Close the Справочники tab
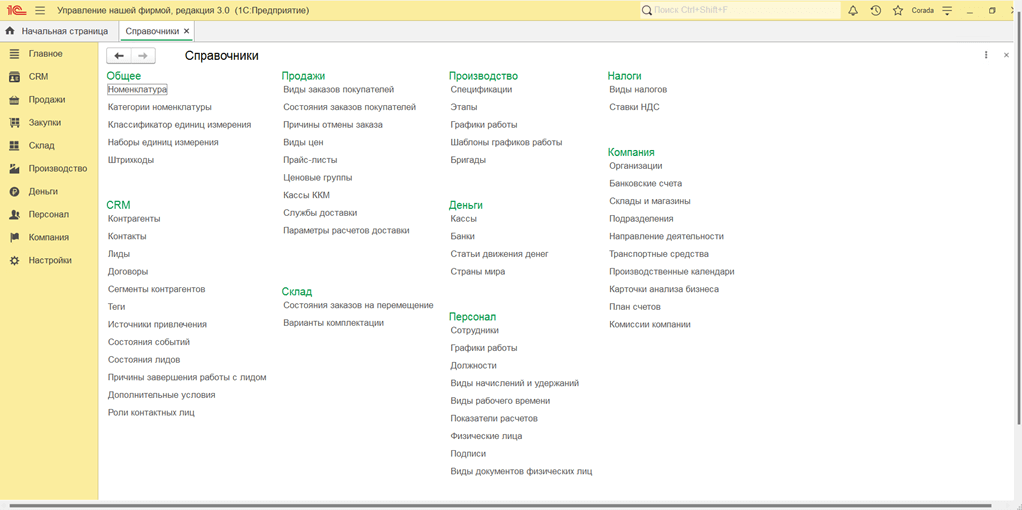The height and width of the screenshot is (510, 1022). point(187,32)
